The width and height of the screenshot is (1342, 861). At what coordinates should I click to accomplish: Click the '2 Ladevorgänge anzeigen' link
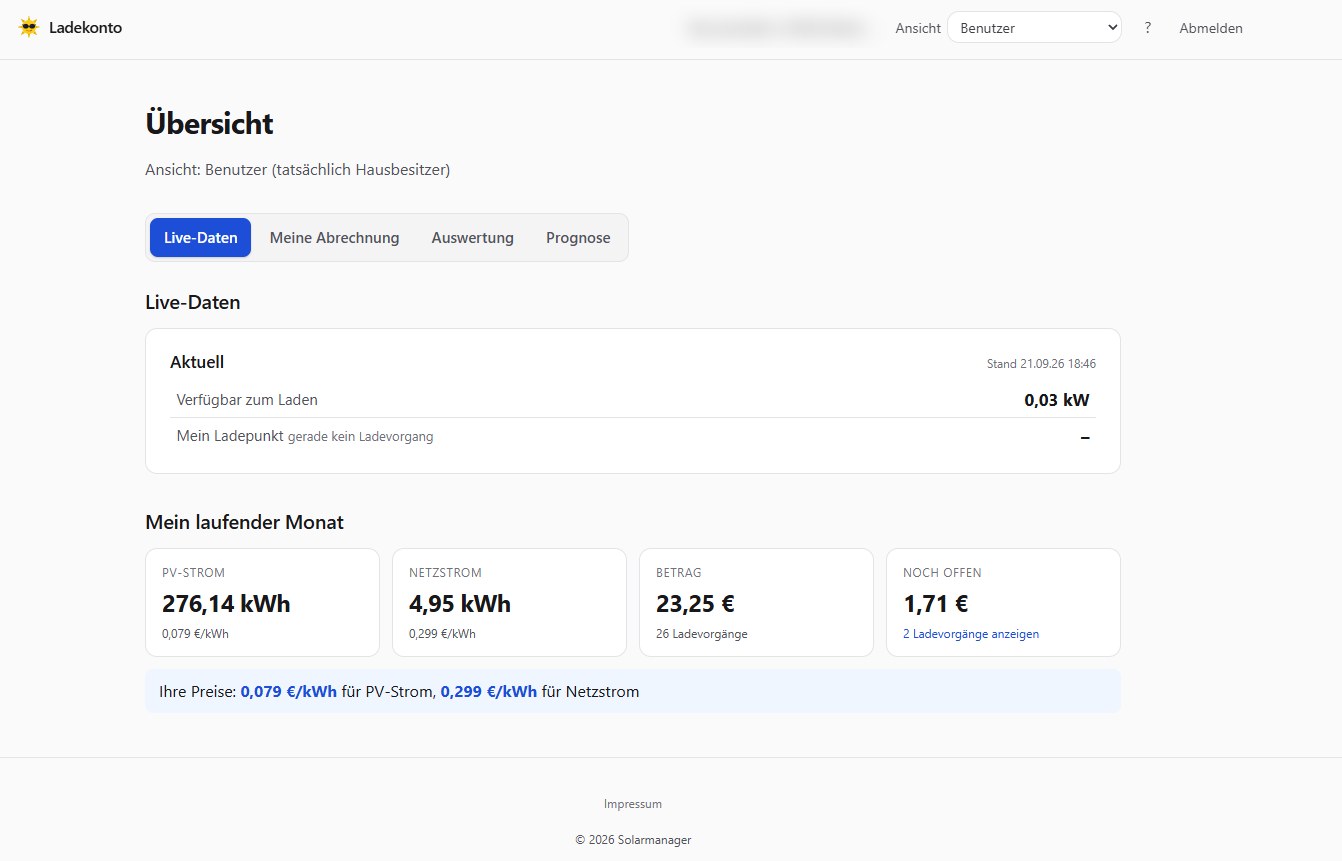point(971,634)
